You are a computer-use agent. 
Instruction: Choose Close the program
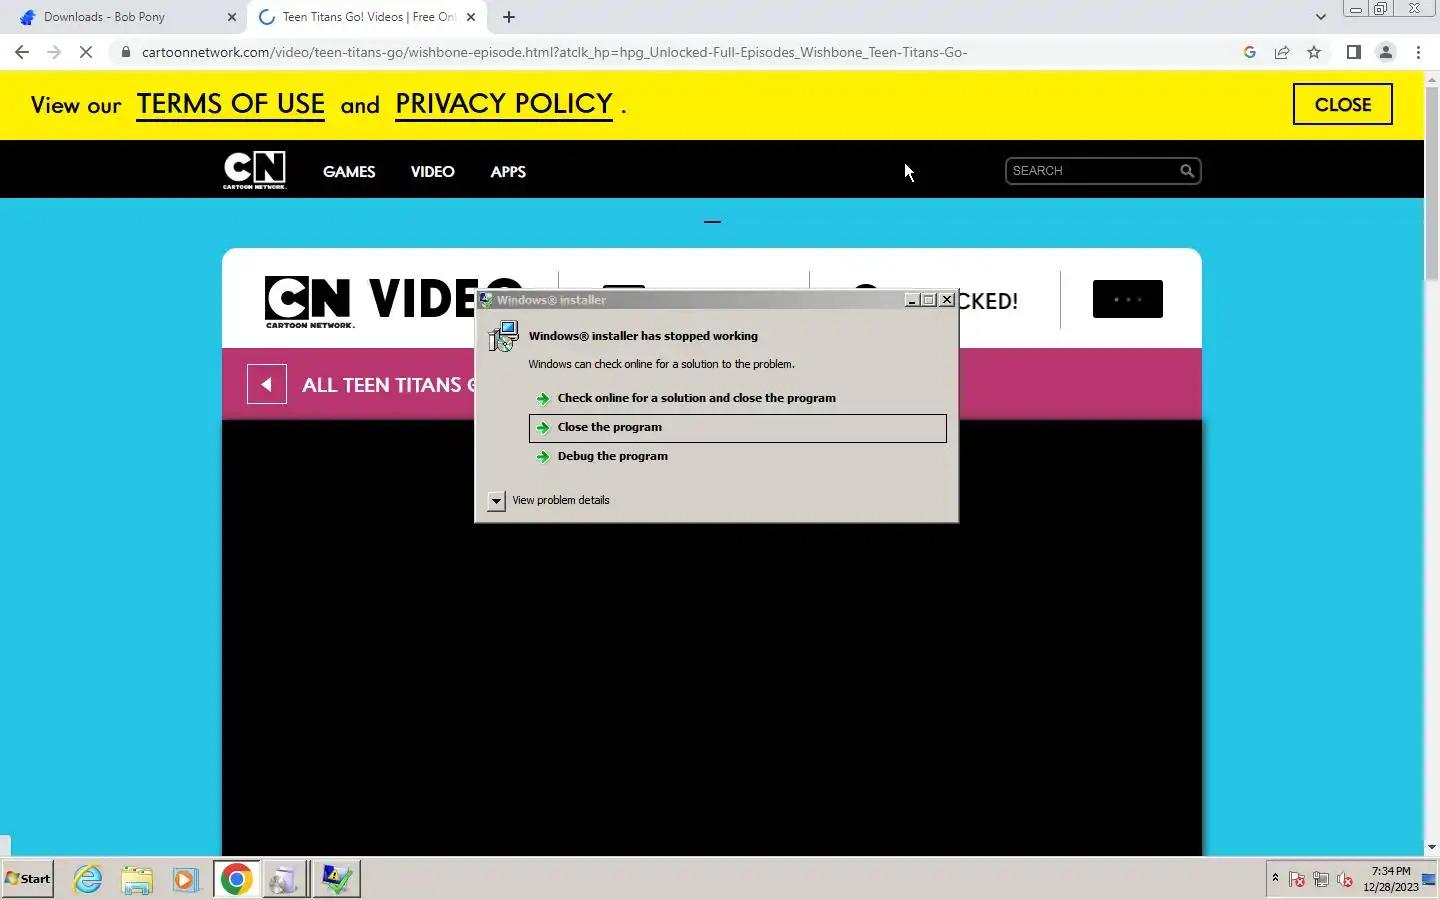(737, 428)
